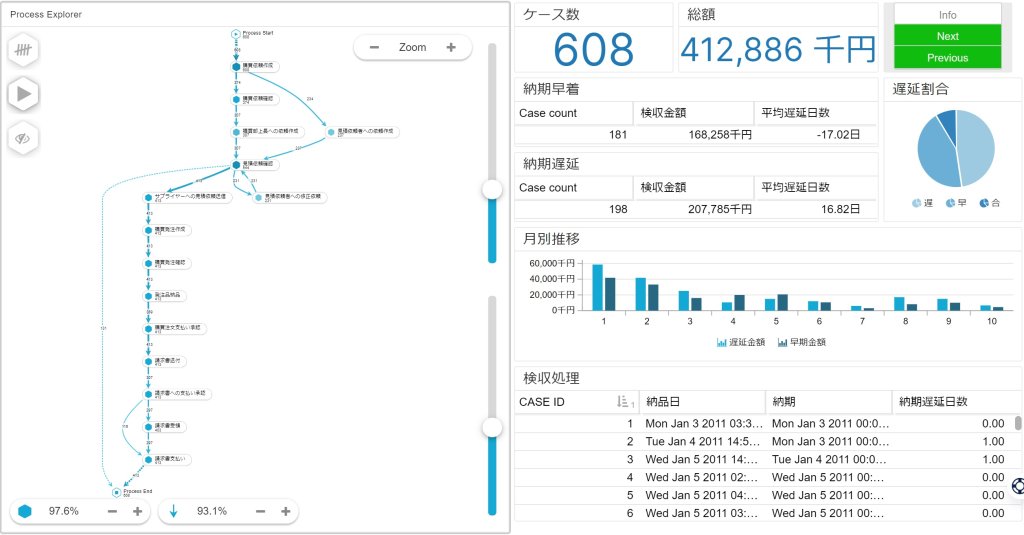Click the Previous green button
This screenshot has width=1024, height=535.
(947, 58)
